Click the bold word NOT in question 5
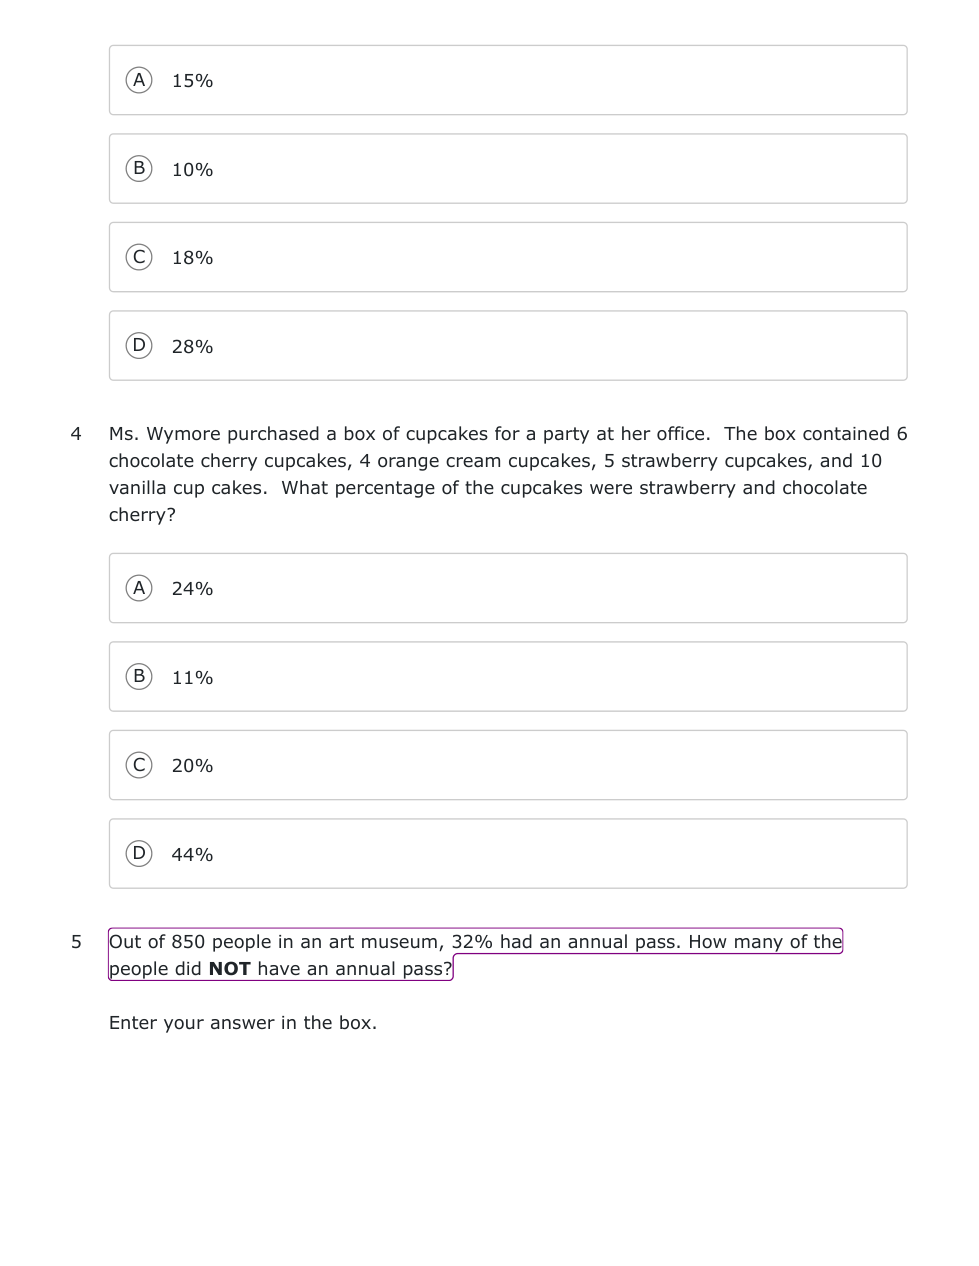Image resolution: width=979 pixels, height=1266 pixels. pyautogui.click(x=229, y=969)
